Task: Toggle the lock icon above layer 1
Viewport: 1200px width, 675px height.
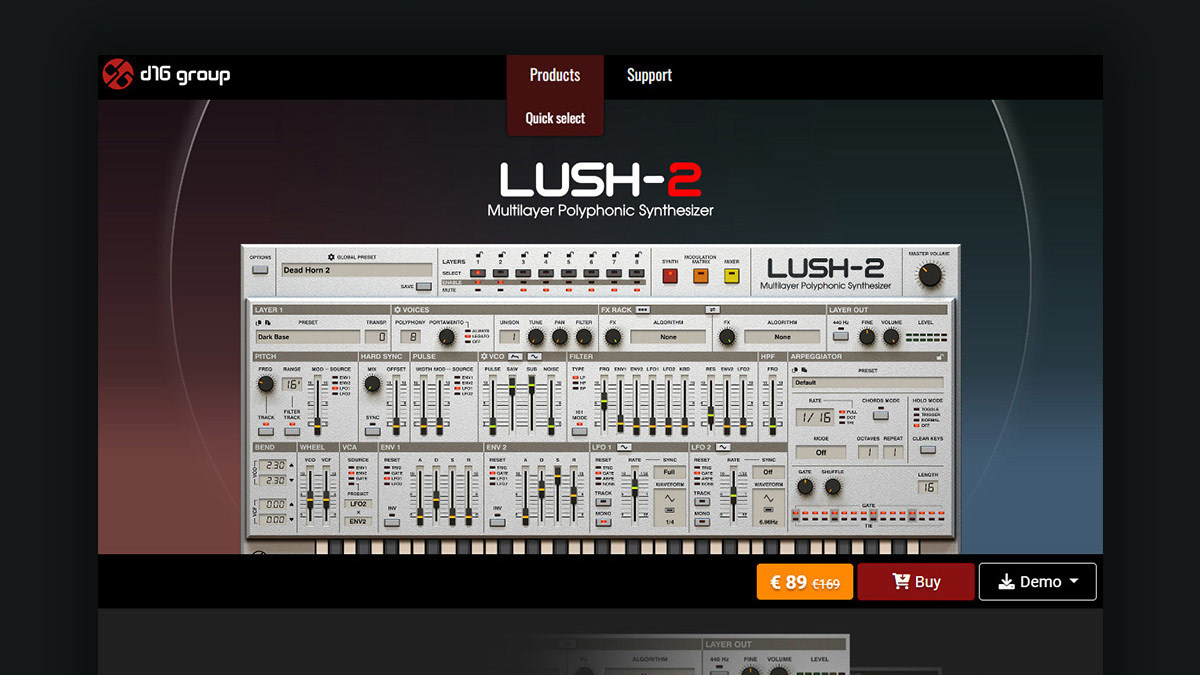Action: click(479, 254)
